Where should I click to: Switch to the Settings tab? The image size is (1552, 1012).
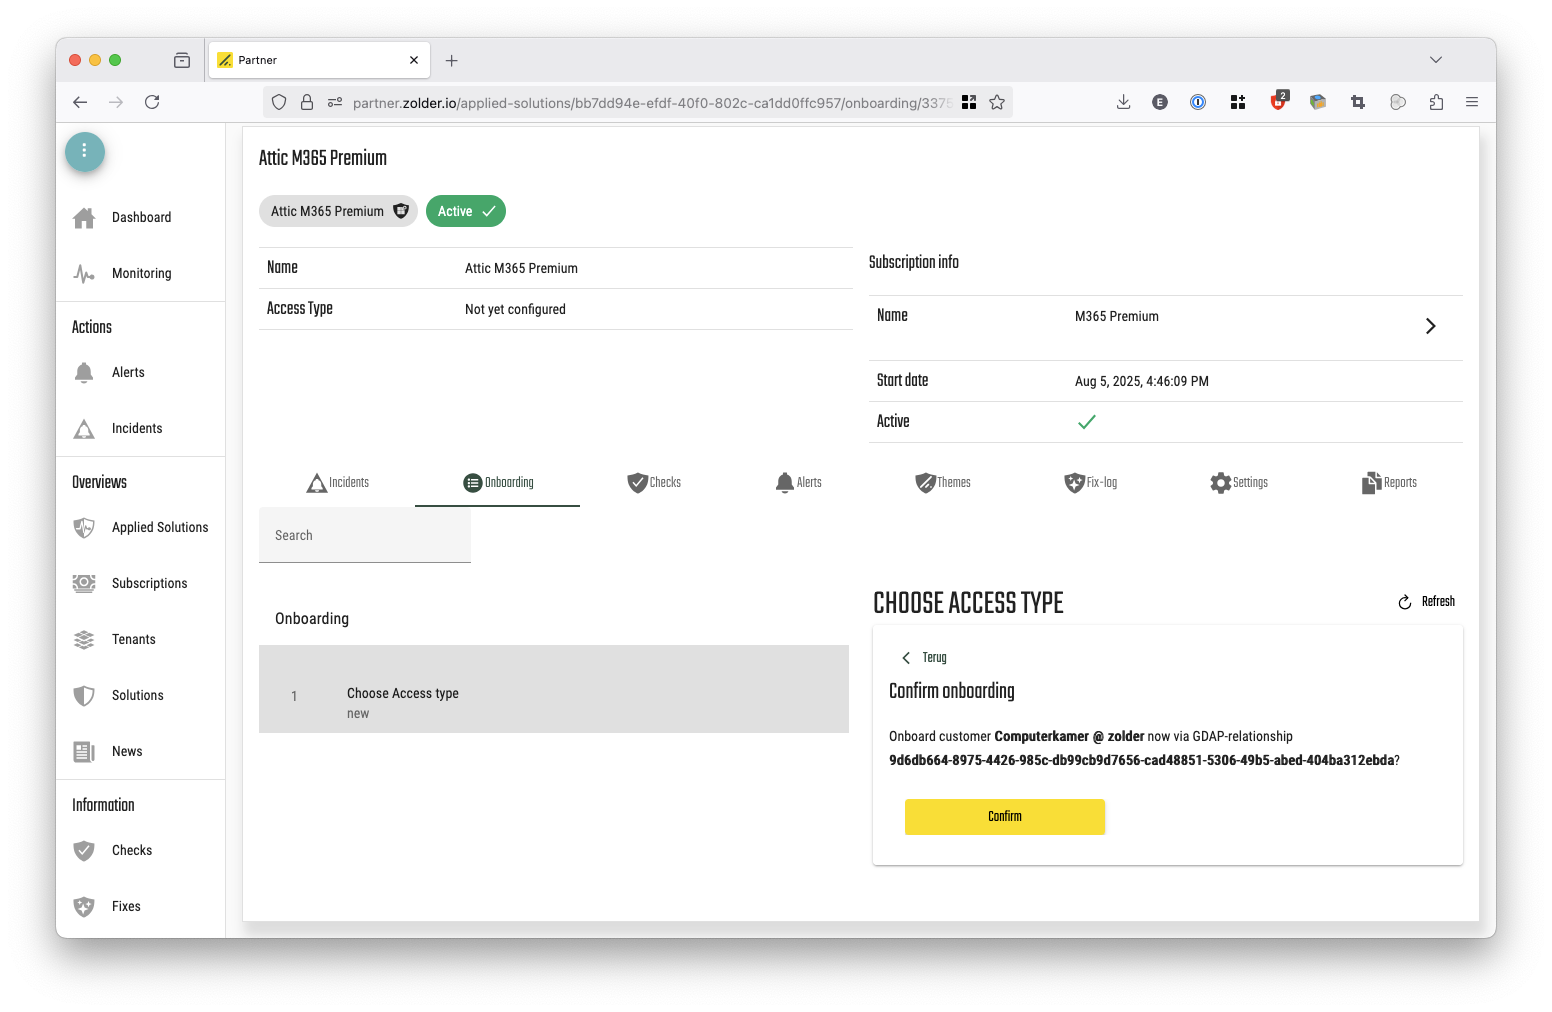tap(1239, 483)
